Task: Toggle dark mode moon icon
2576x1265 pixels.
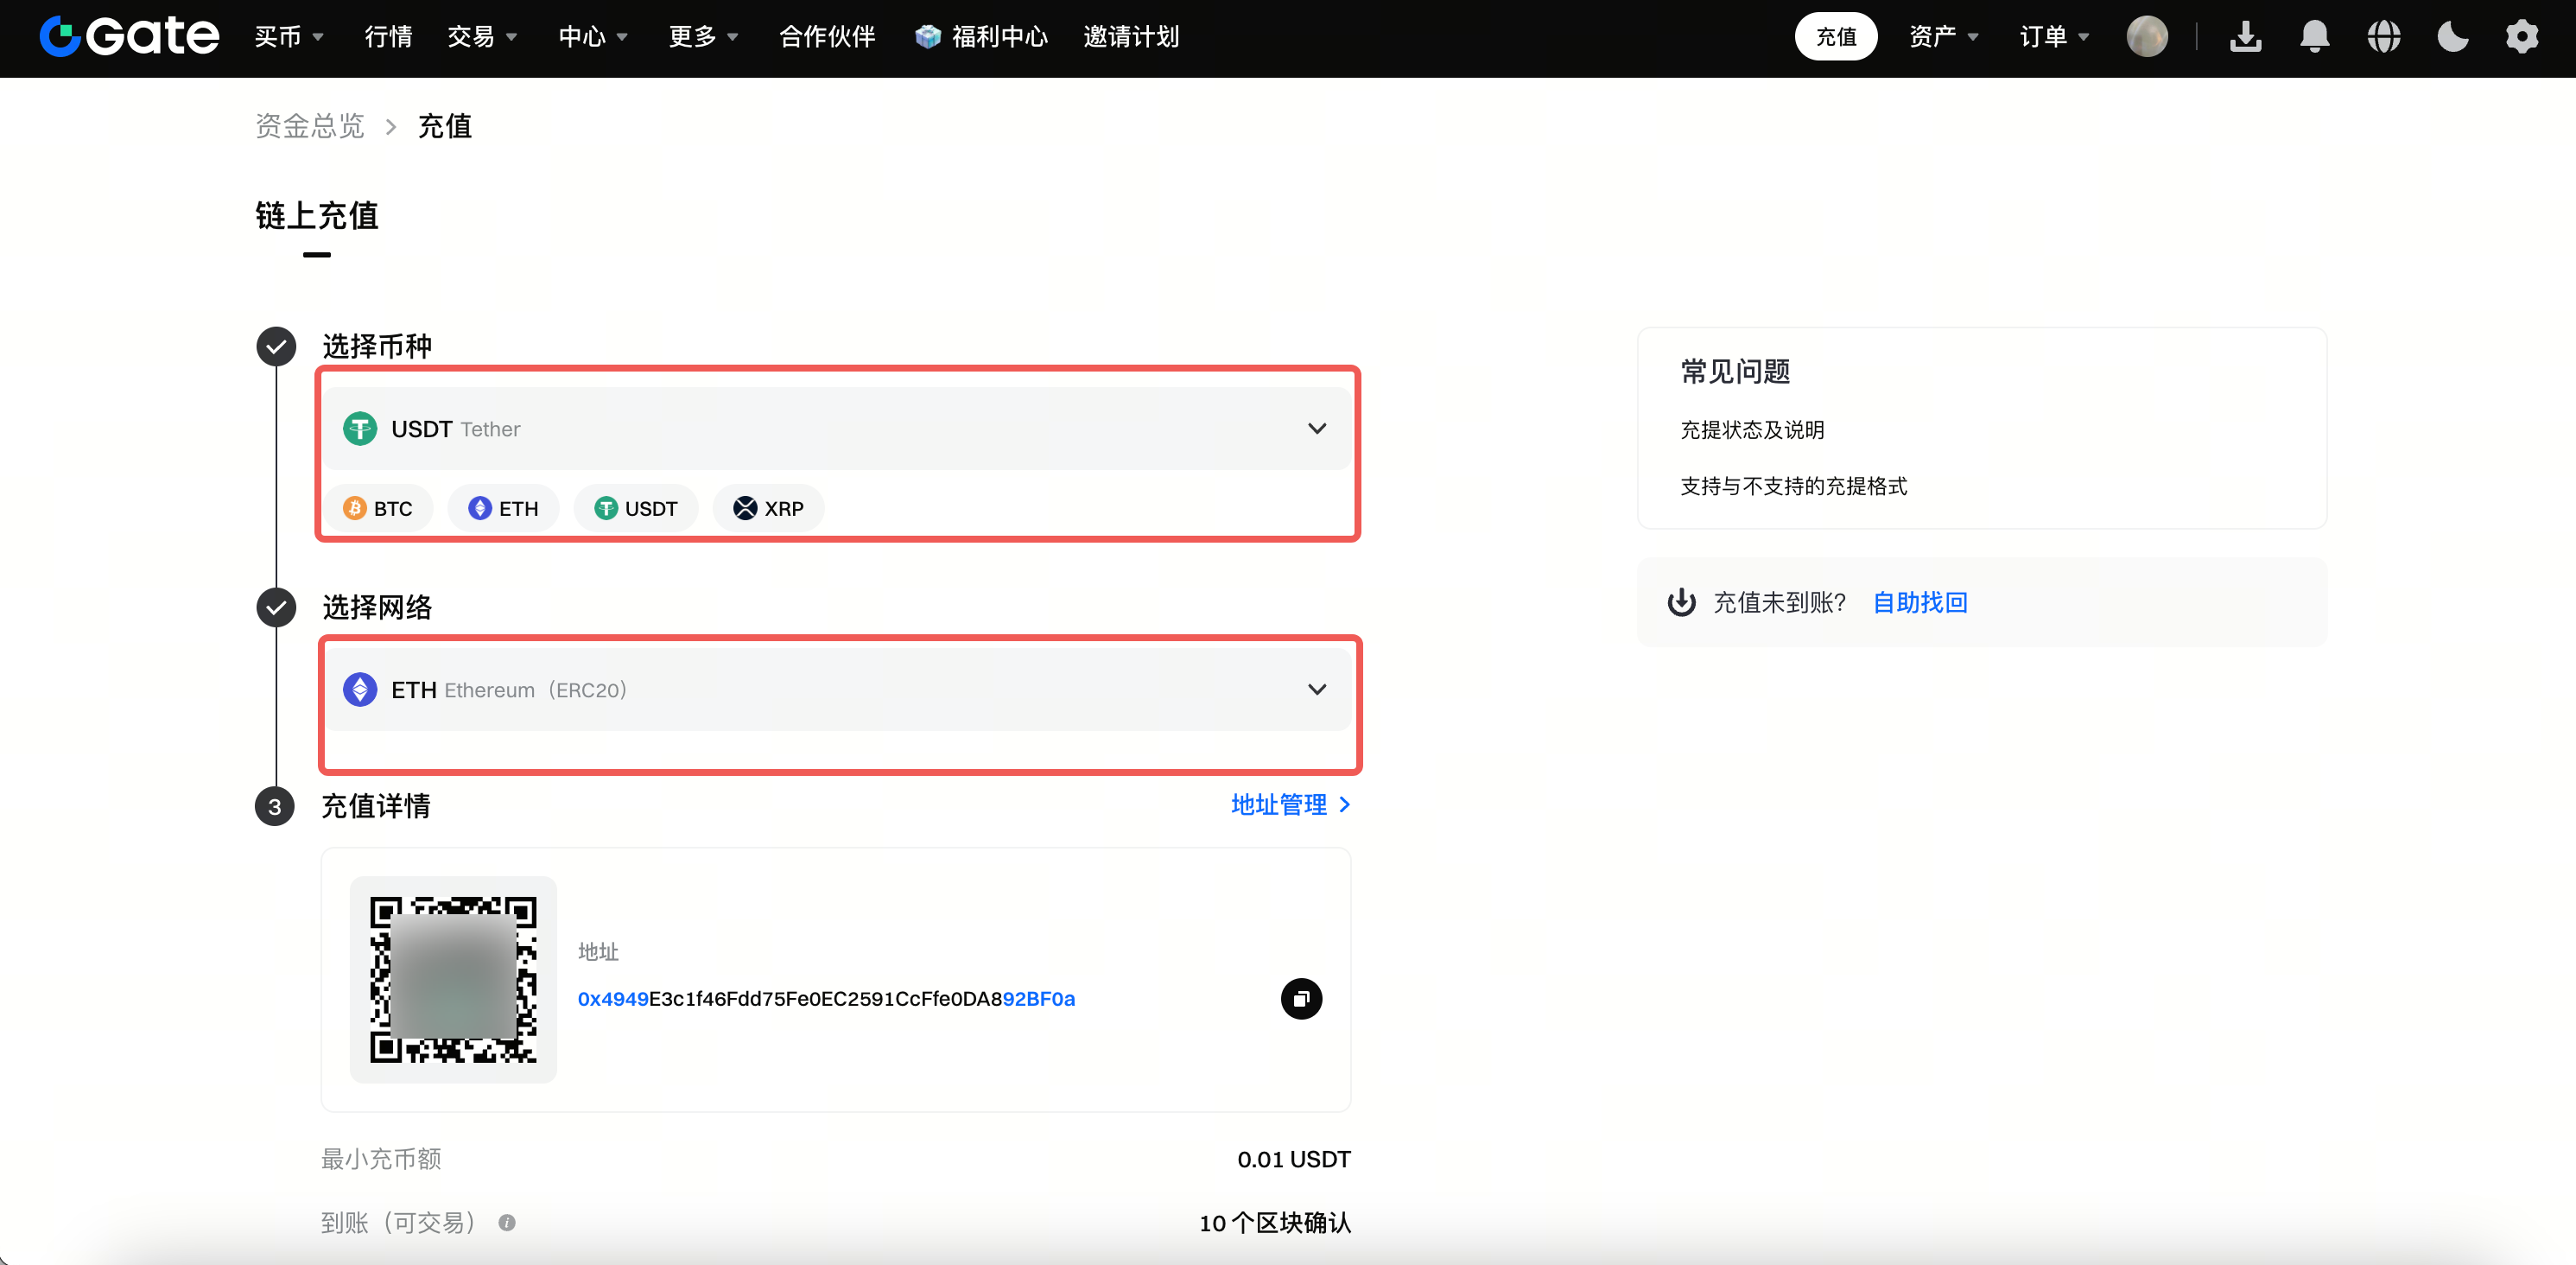Action: 2452,37
